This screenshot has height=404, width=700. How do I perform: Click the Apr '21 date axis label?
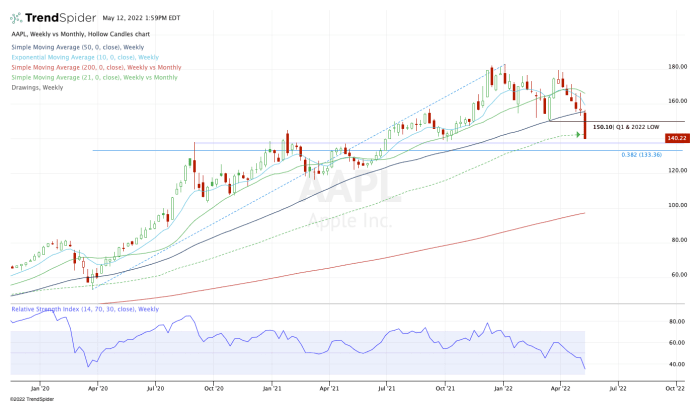329,388
